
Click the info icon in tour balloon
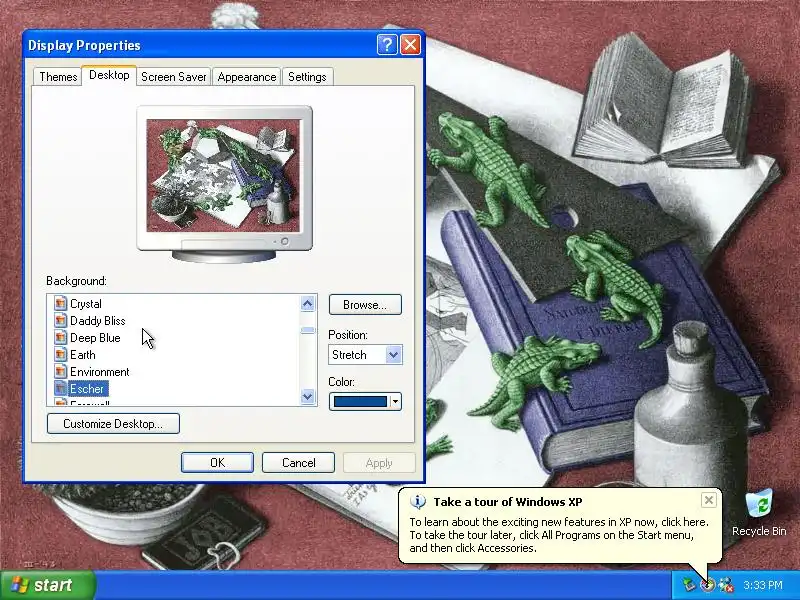[418, 502]
